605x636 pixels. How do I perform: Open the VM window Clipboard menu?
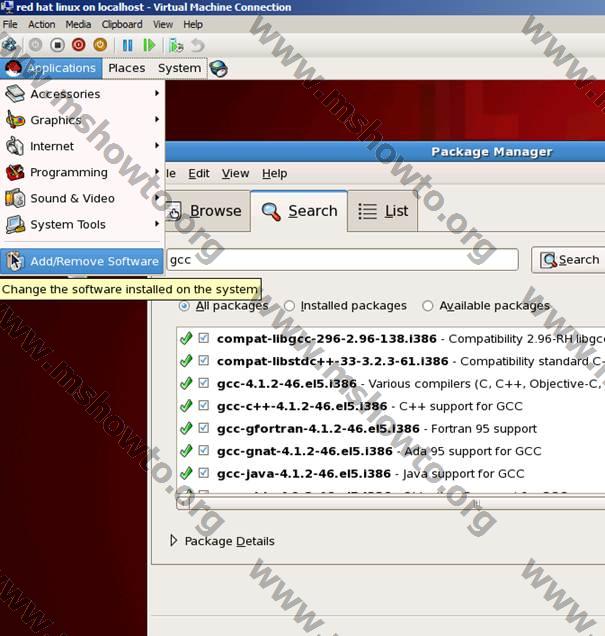pos(122,24)
